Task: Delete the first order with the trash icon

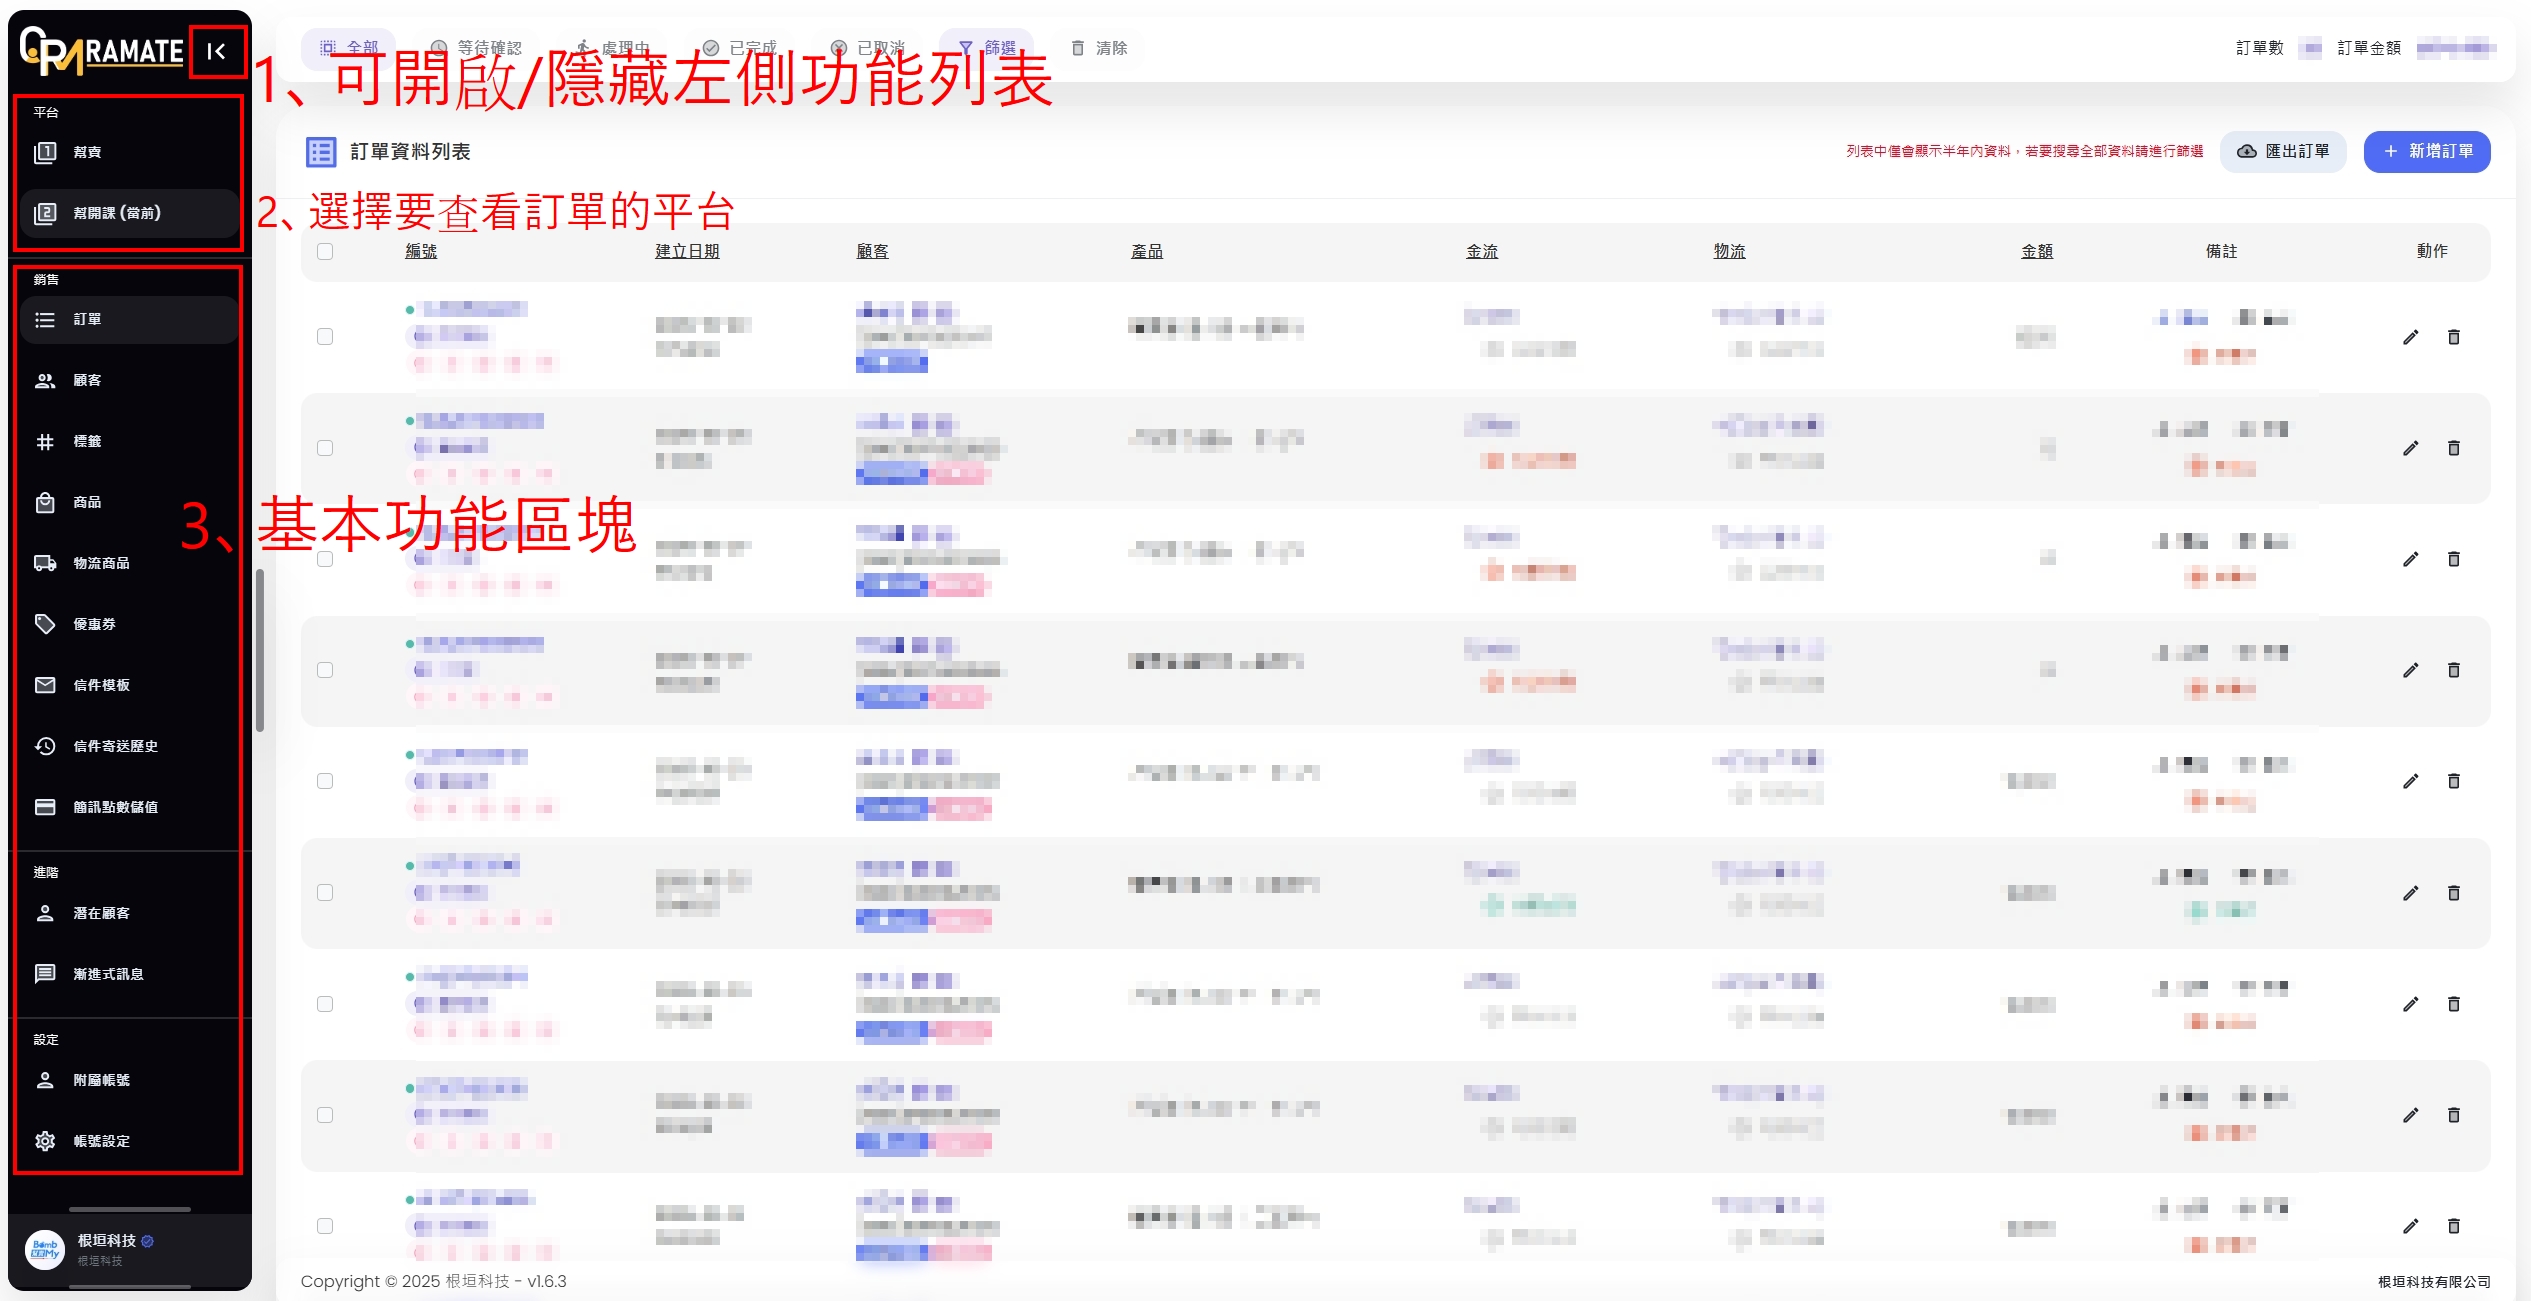Action: pos(2453,337)
